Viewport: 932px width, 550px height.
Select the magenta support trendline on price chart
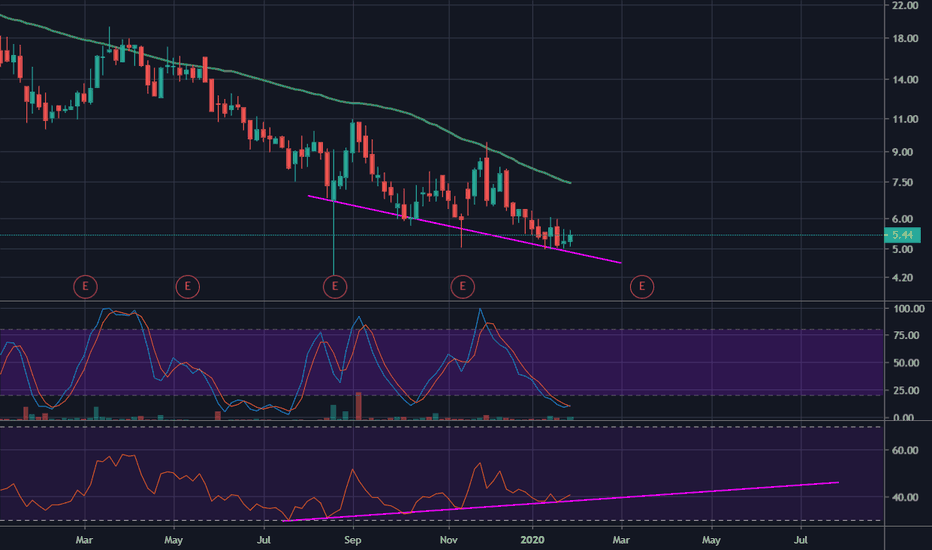click(x=464, y=229)
